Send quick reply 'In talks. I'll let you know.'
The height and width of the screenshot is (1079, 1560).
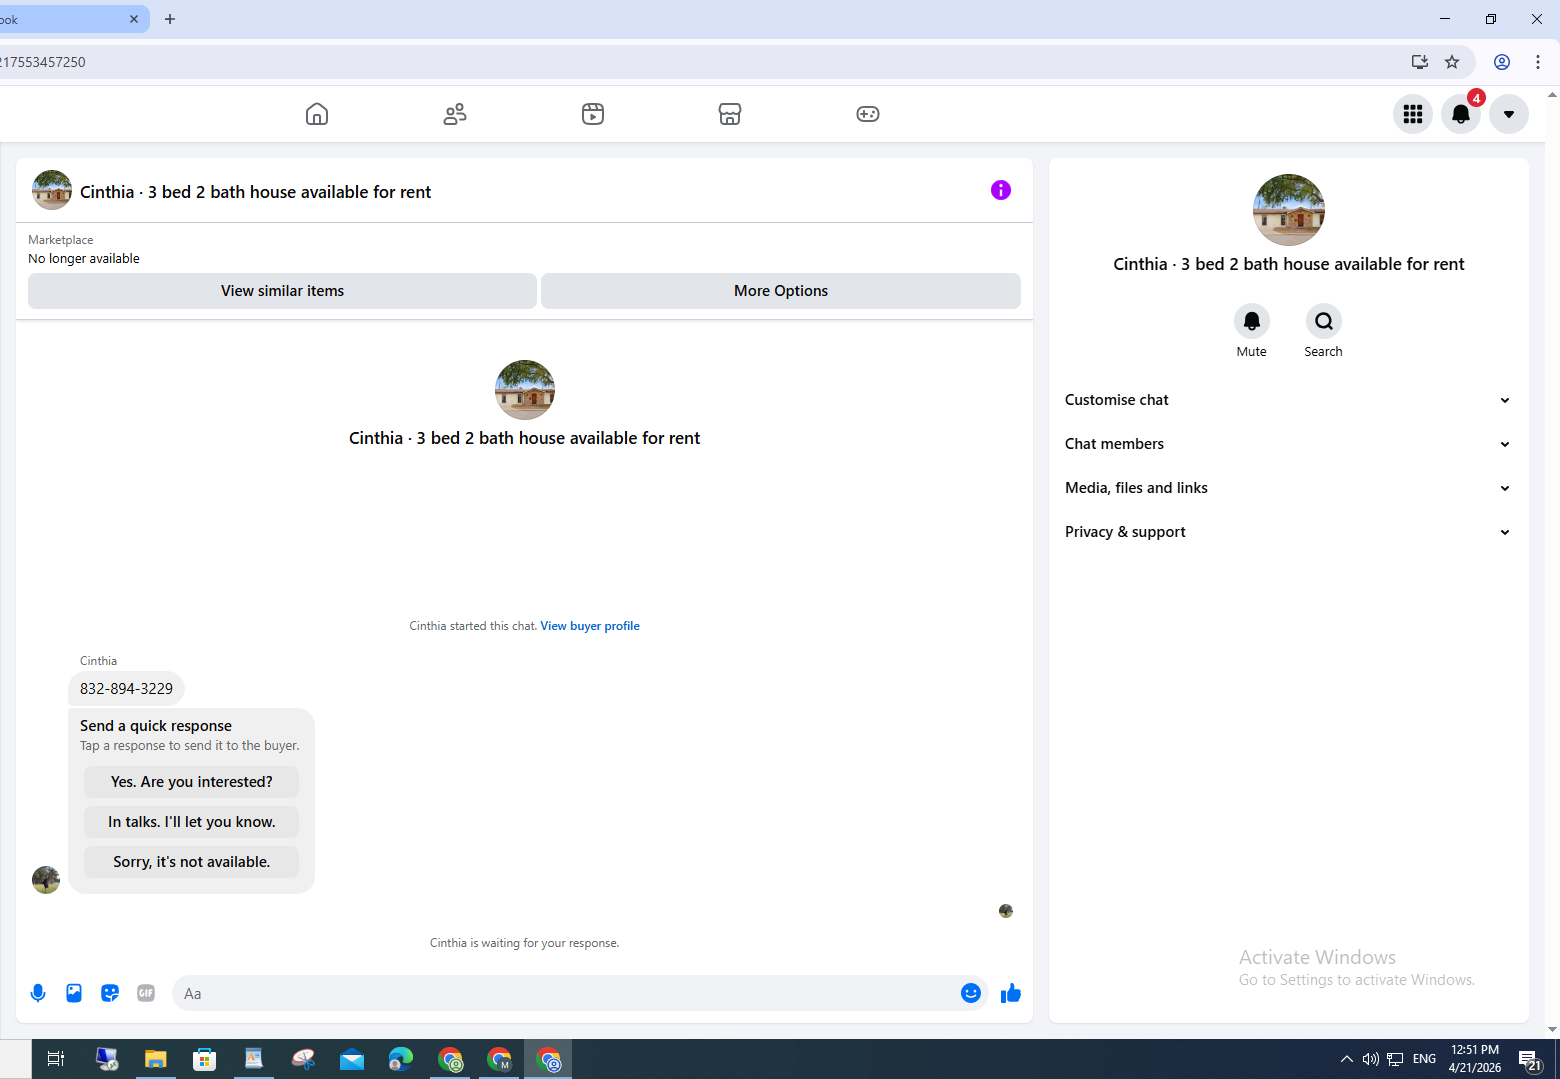[x=191, y=822]
